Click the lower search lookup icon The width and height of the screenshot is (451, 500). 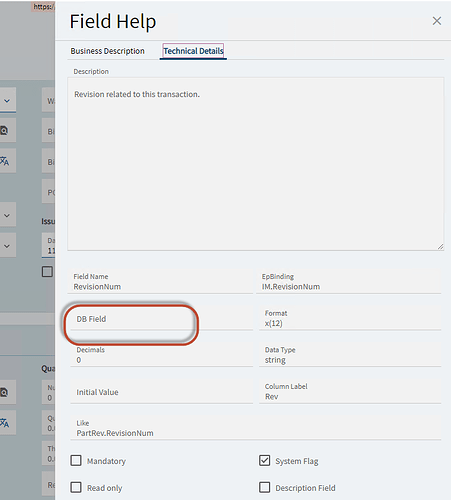coord(4,392)
